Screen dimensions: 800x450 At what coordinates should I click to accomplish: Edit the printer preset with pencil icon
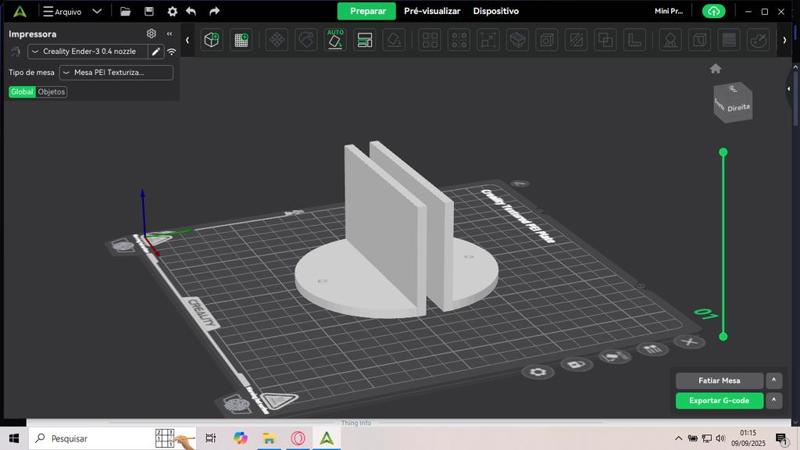156,51
